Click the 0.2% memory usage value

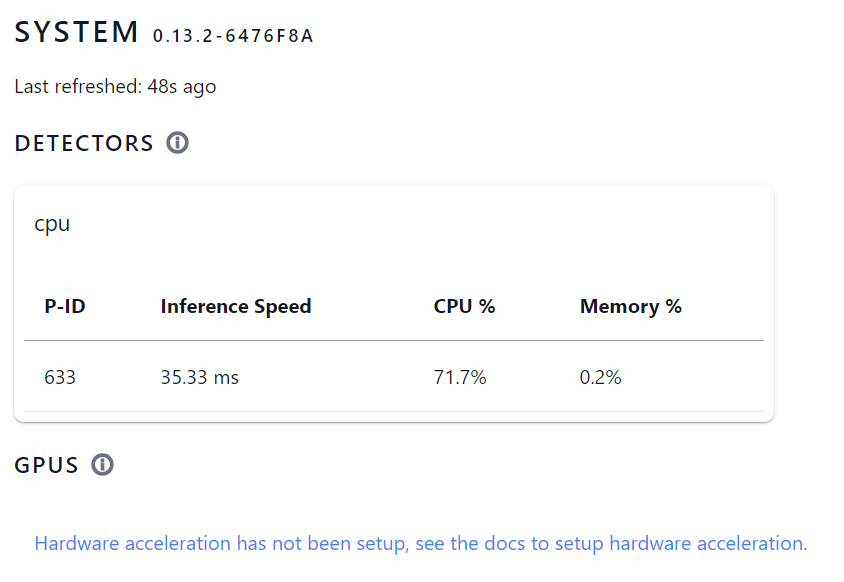(x=600, y=377)
